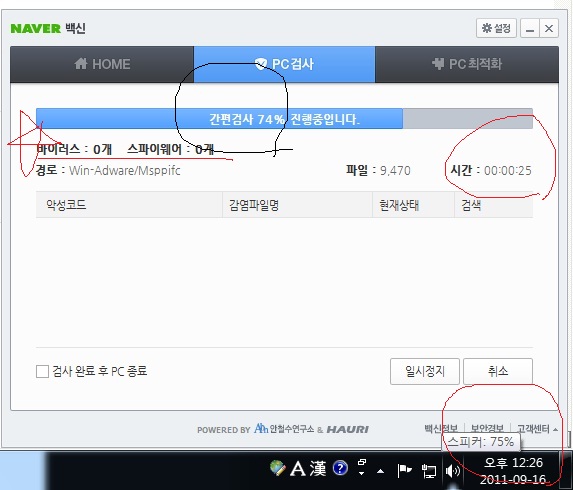This screenshot has height=490, width=573.
Task: Cancel the scan with 취소 button
Action: (x=498, y=371)
